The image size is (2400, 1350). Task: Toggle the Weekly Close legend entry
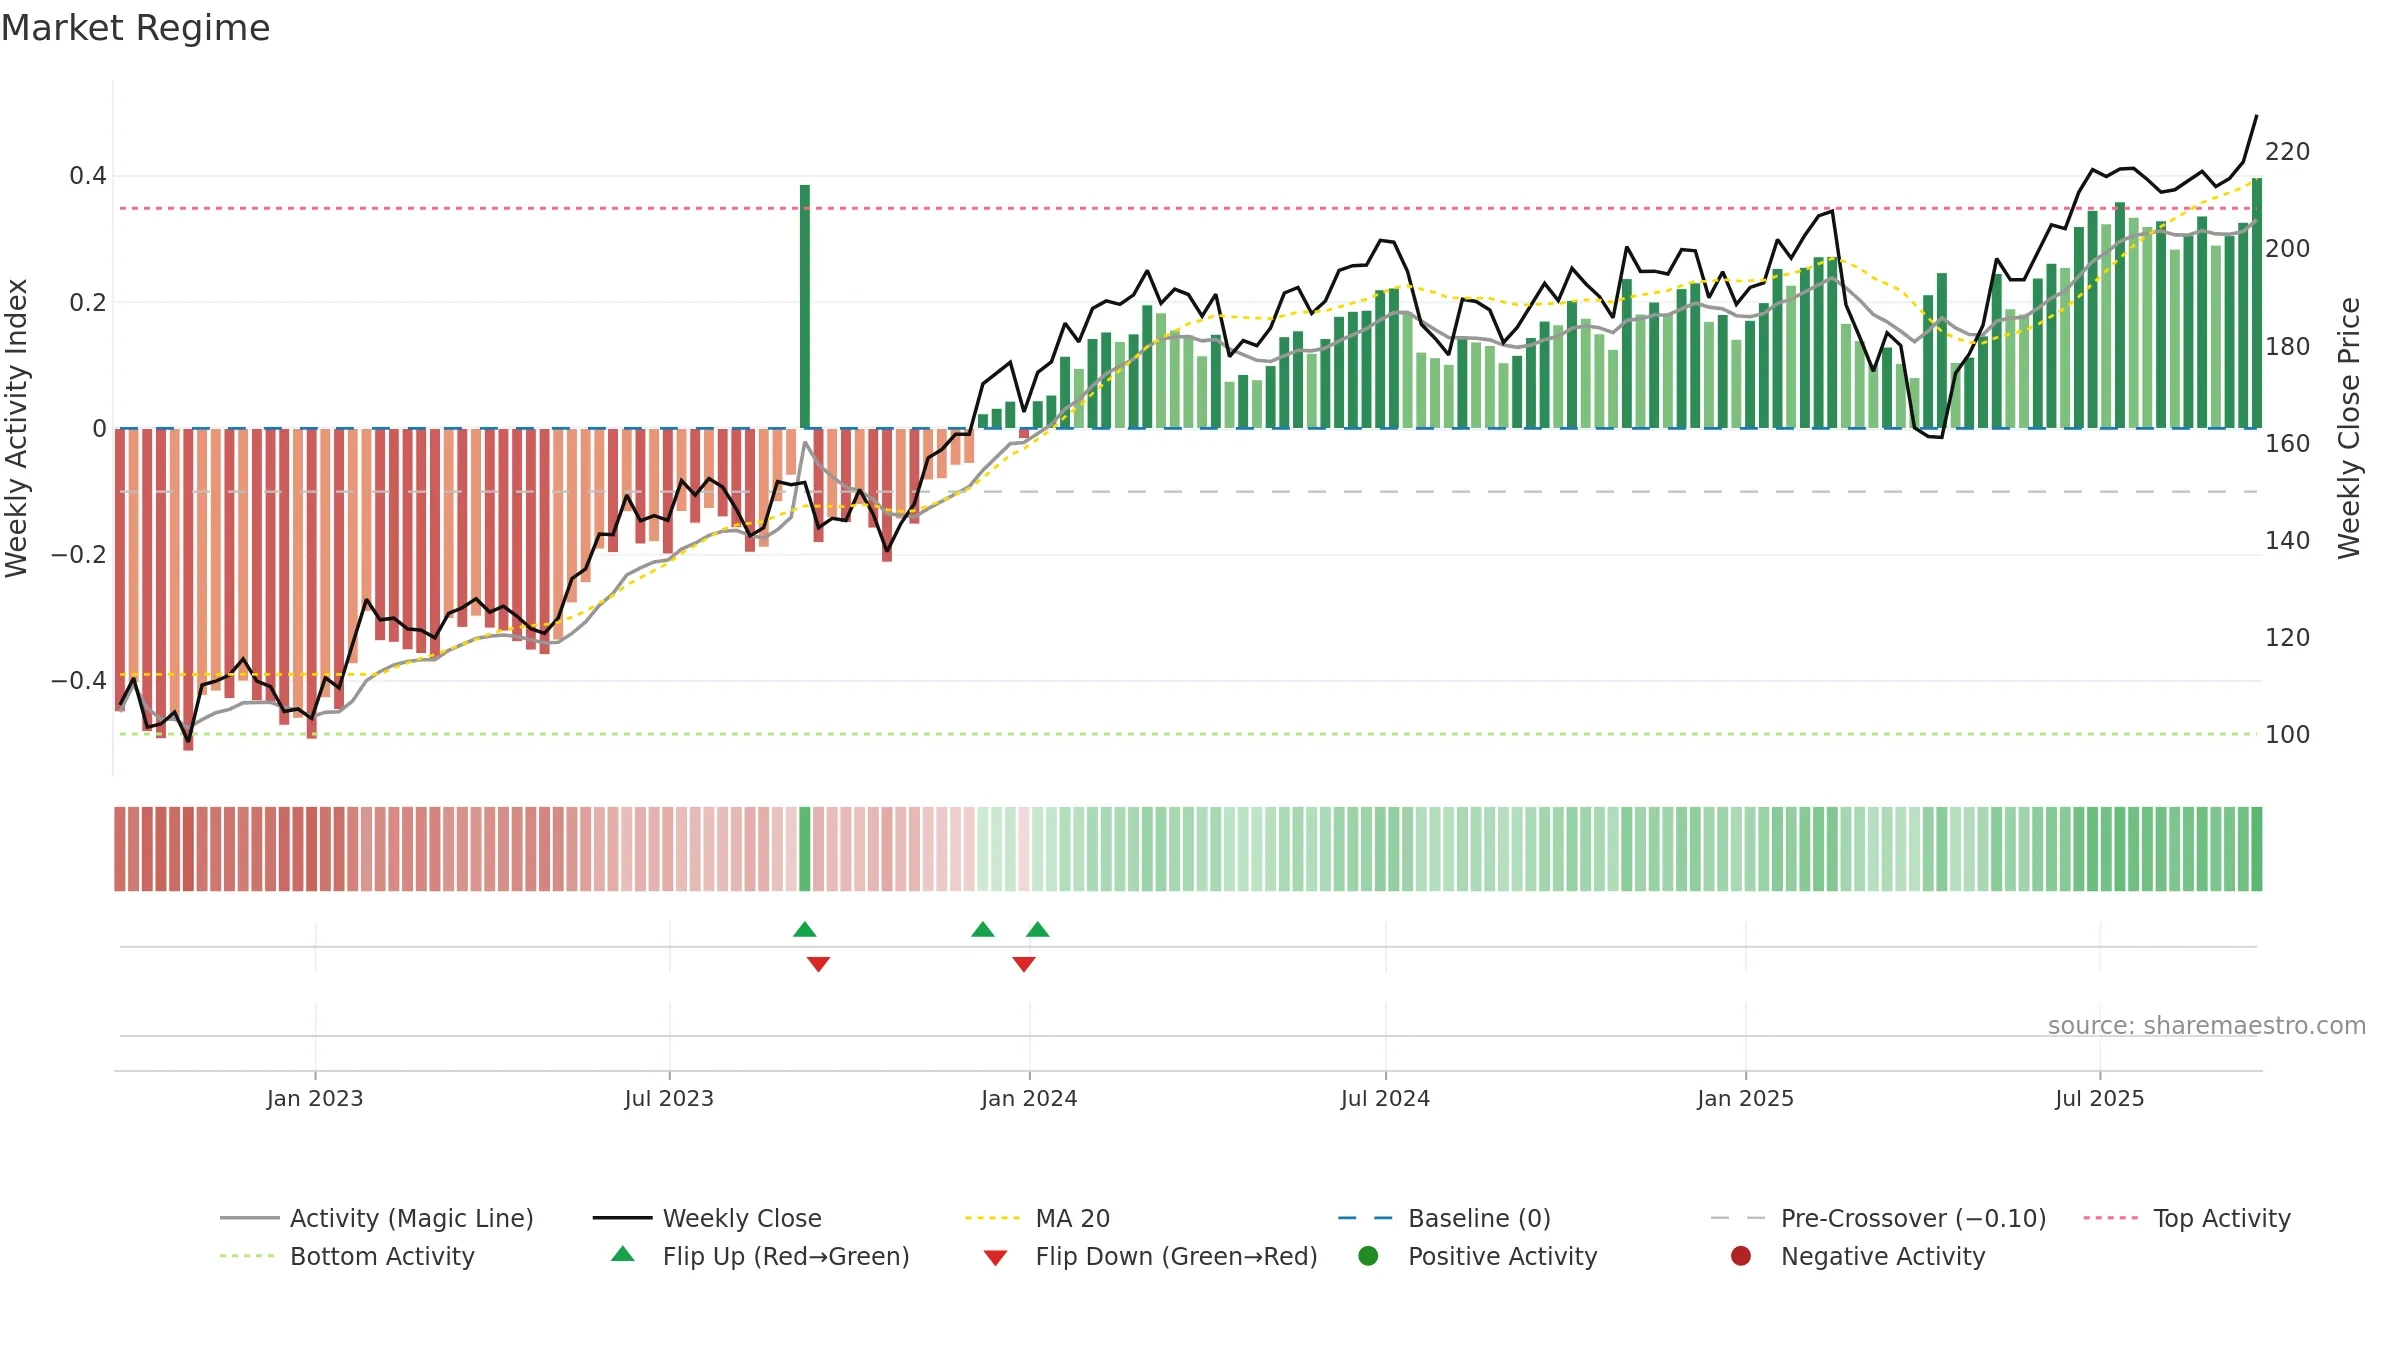(707, 1218)
